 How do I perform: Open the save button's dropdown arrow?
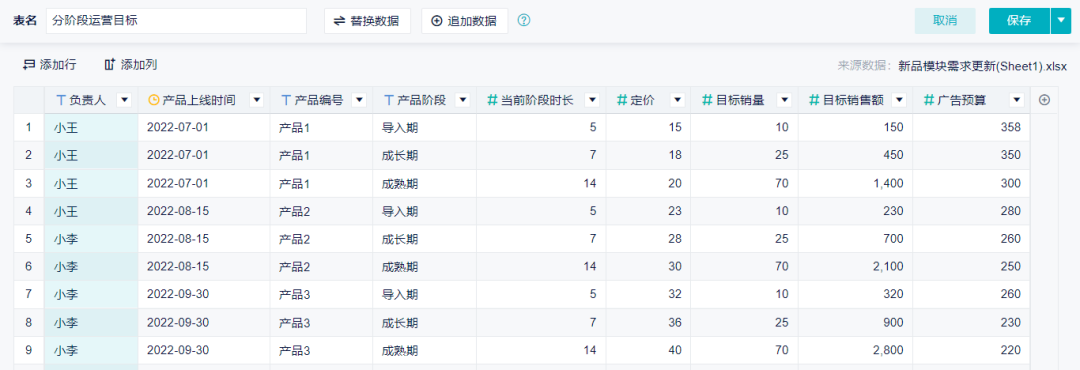point(1061,21)
